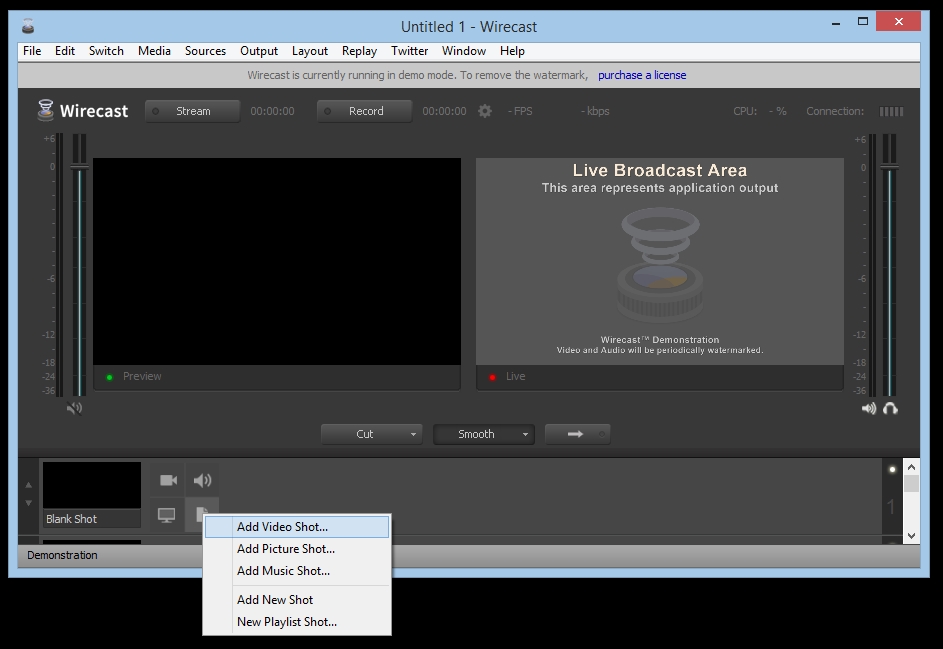Image resolution: width=943 pixels, height=649 pixels.
Task: Open encoder settings with the gear icon
Action: point(485,111)
